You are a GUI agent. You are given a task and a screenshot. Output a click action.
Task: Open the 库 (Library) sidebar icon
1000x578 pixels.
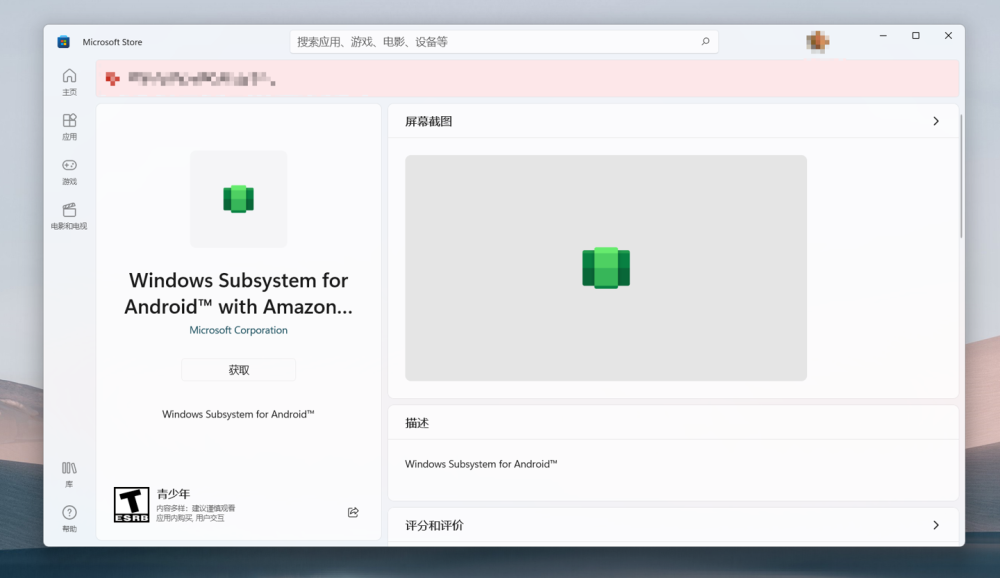(69, 470)
